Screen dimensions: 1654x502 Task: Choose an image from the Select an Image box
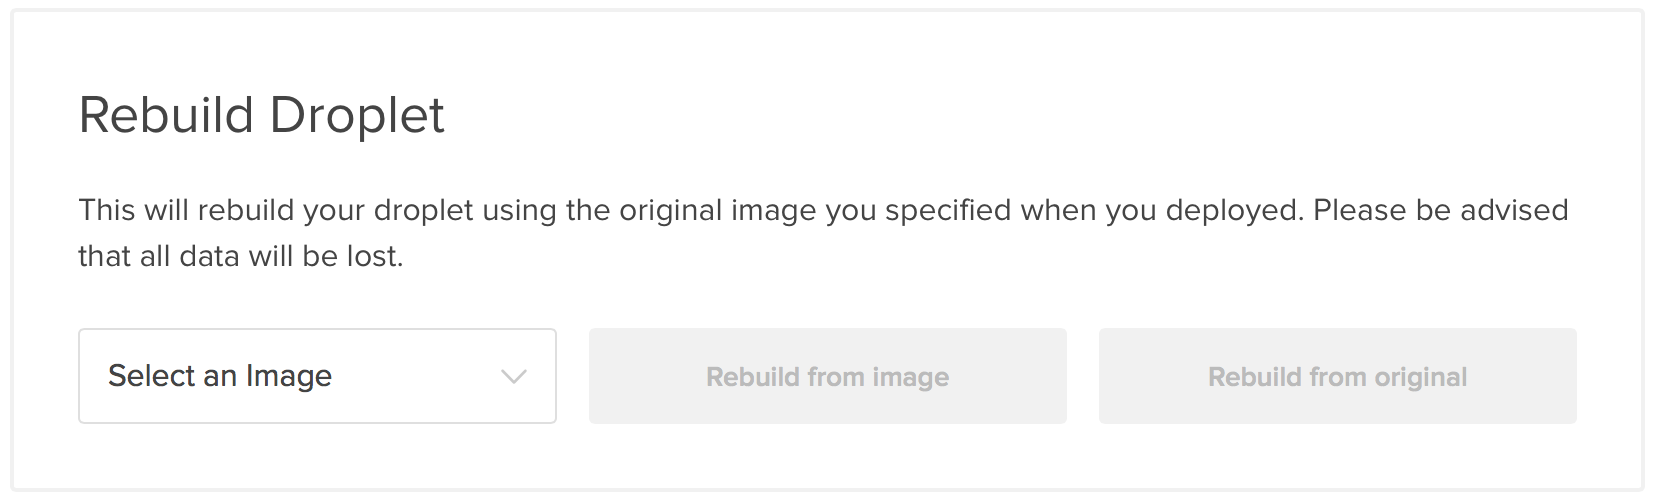[317, 376]
